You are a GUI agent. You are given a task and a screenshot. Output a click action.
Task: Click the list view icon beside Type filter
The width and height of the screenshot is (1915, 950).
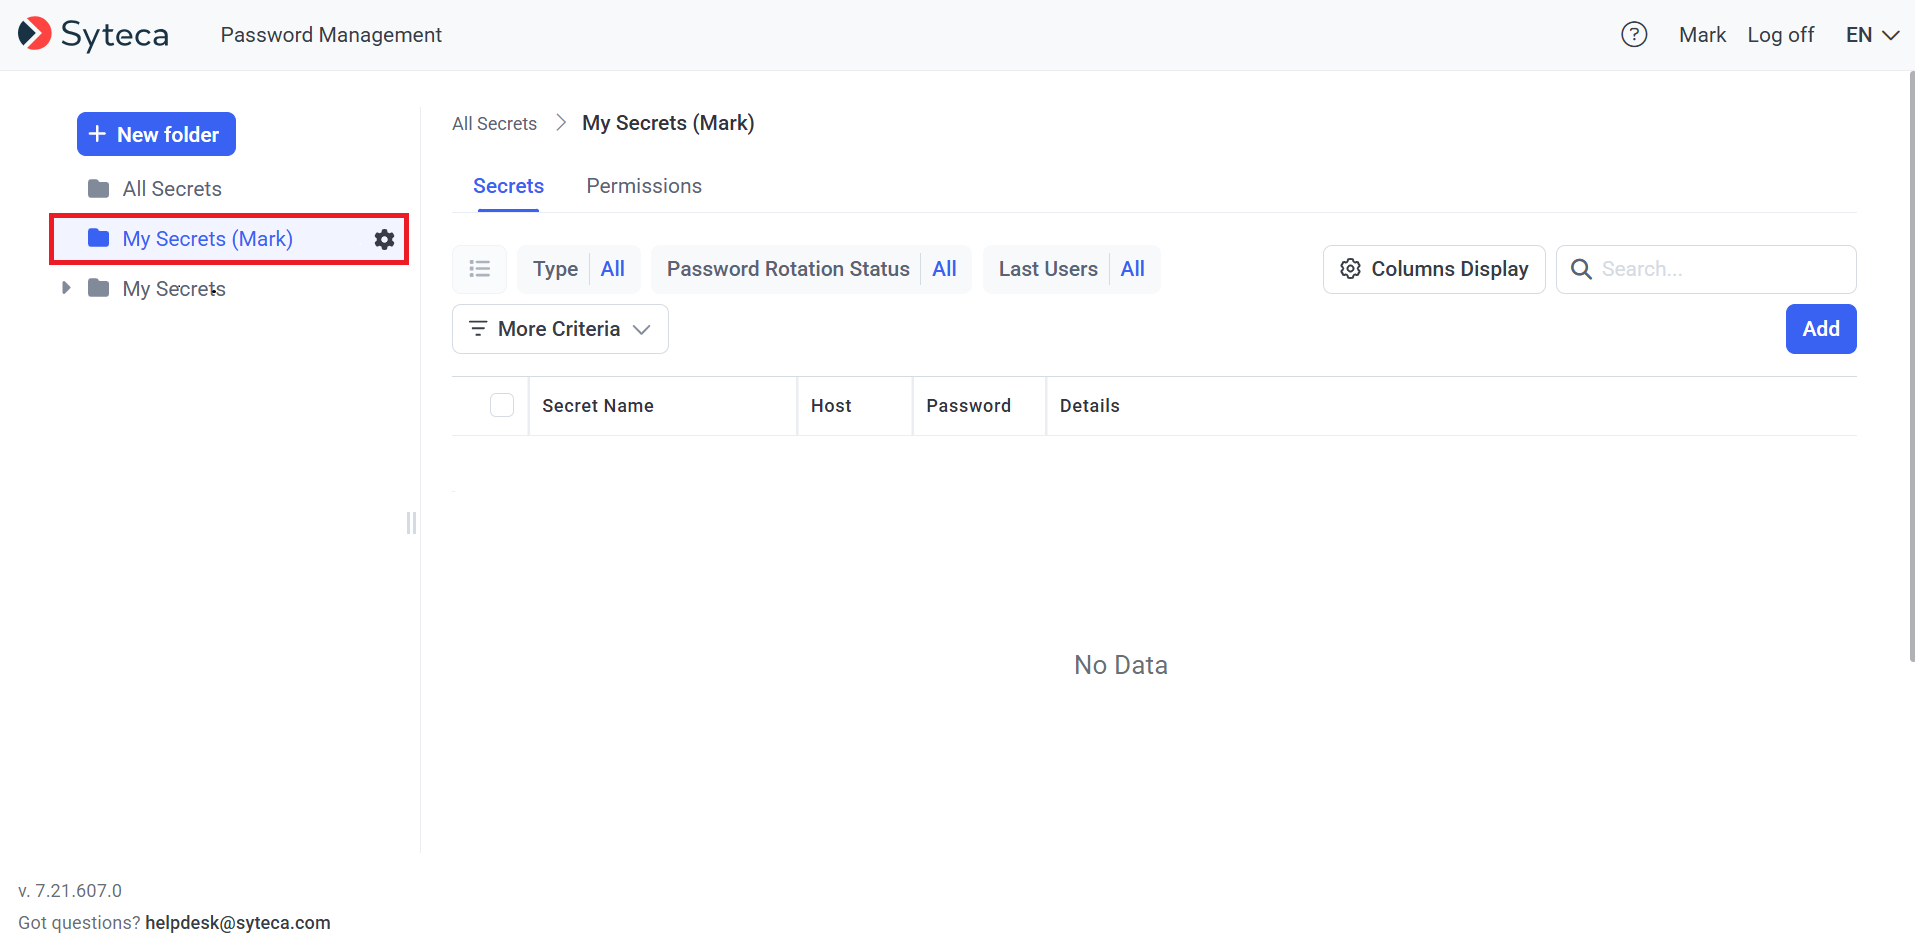click(x=480, y=269)
